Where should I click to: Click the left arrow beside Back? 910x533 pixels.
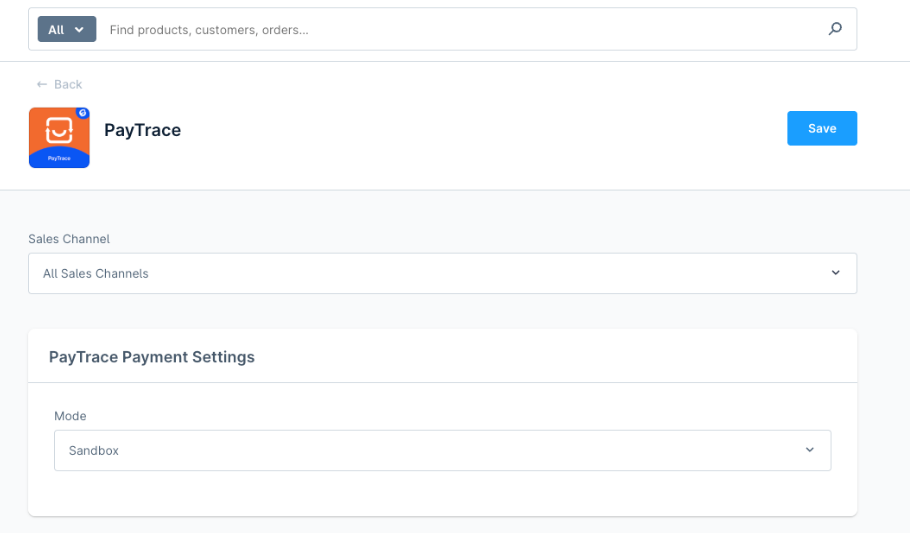point(41,85)
